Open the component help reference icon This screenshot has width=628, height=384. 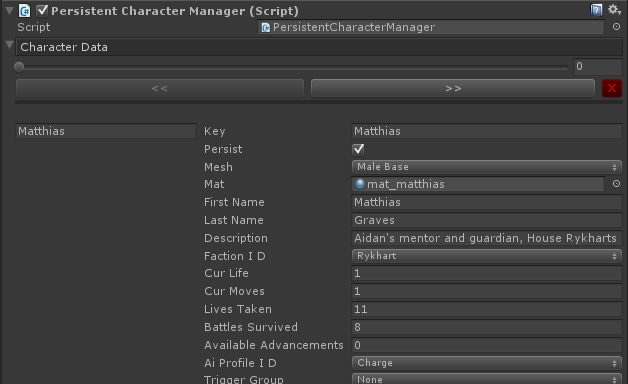pyautogui.click(x=596, y=10)
